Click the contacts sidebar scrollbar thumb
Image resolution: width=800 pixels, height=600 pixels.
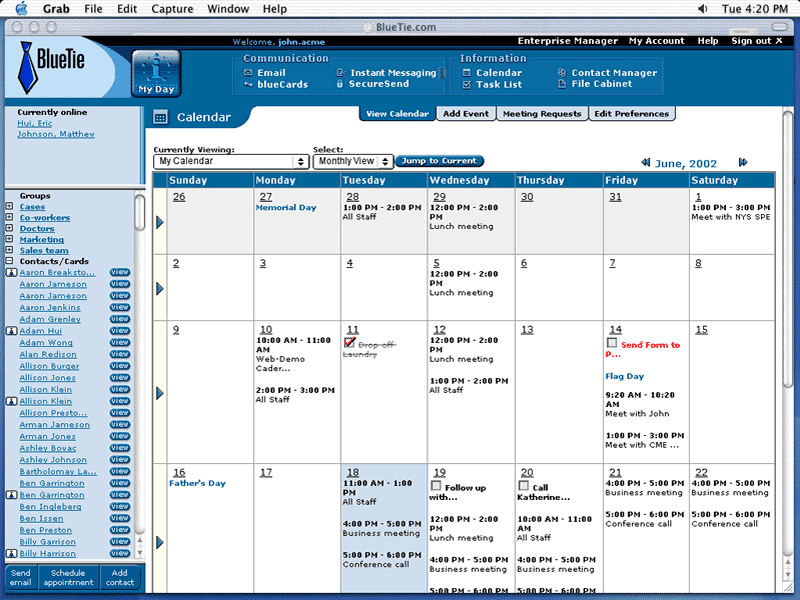click(x=139, y=212)
